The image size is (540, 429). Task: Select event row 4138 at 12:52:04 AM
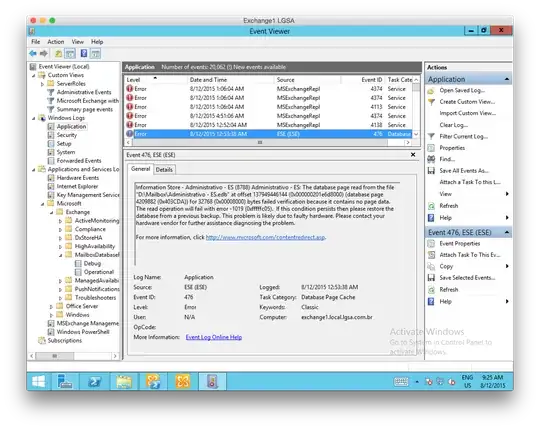pos(269,125)
